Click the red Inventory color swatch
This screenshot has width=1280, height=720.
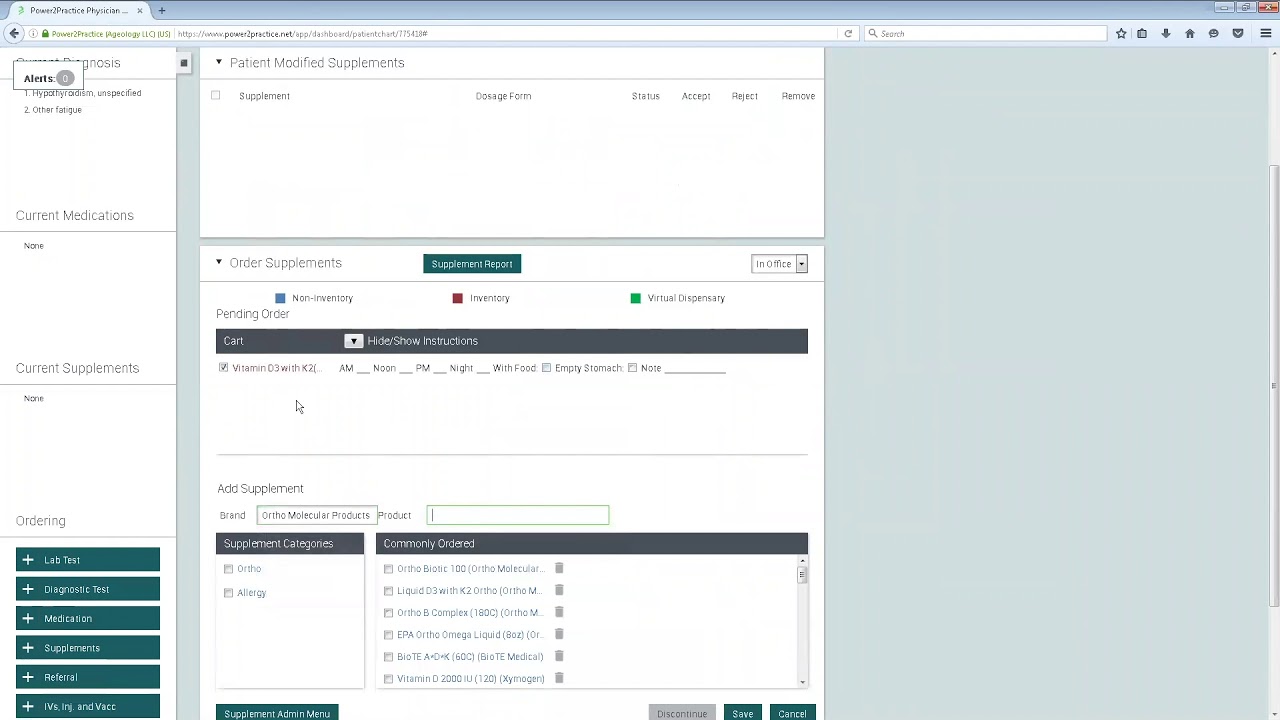458,298
